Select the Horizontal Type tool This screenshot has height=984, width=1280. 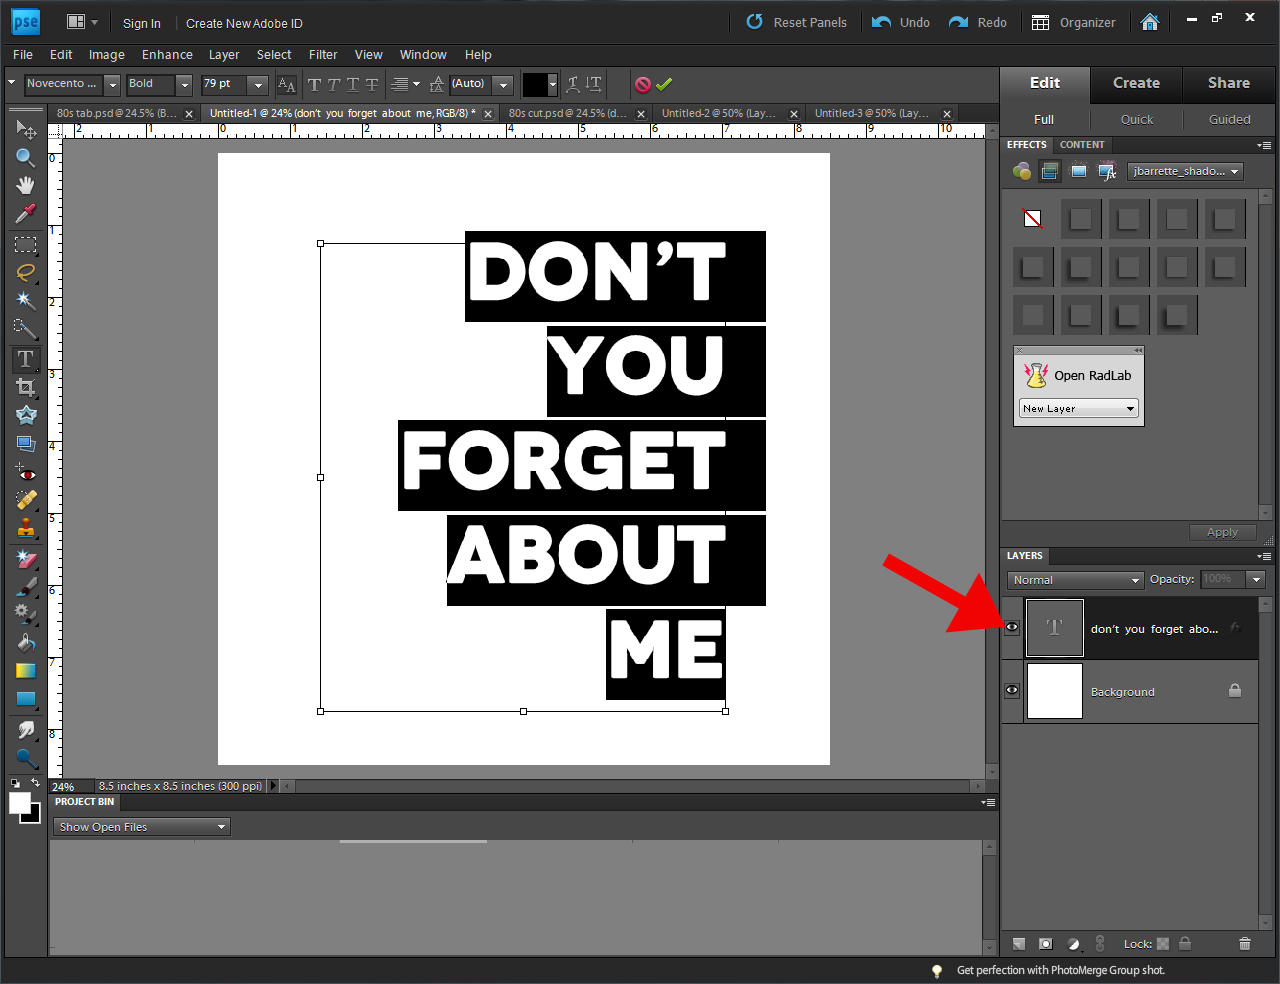pyautogui.click(x=25, y=358)
